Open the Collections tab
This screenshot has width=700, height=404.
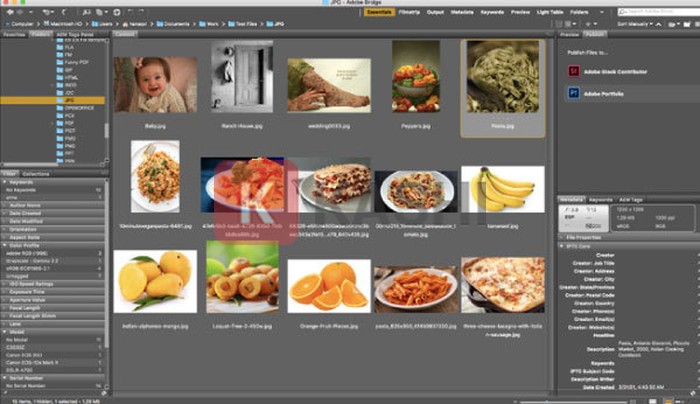(36, 174)
